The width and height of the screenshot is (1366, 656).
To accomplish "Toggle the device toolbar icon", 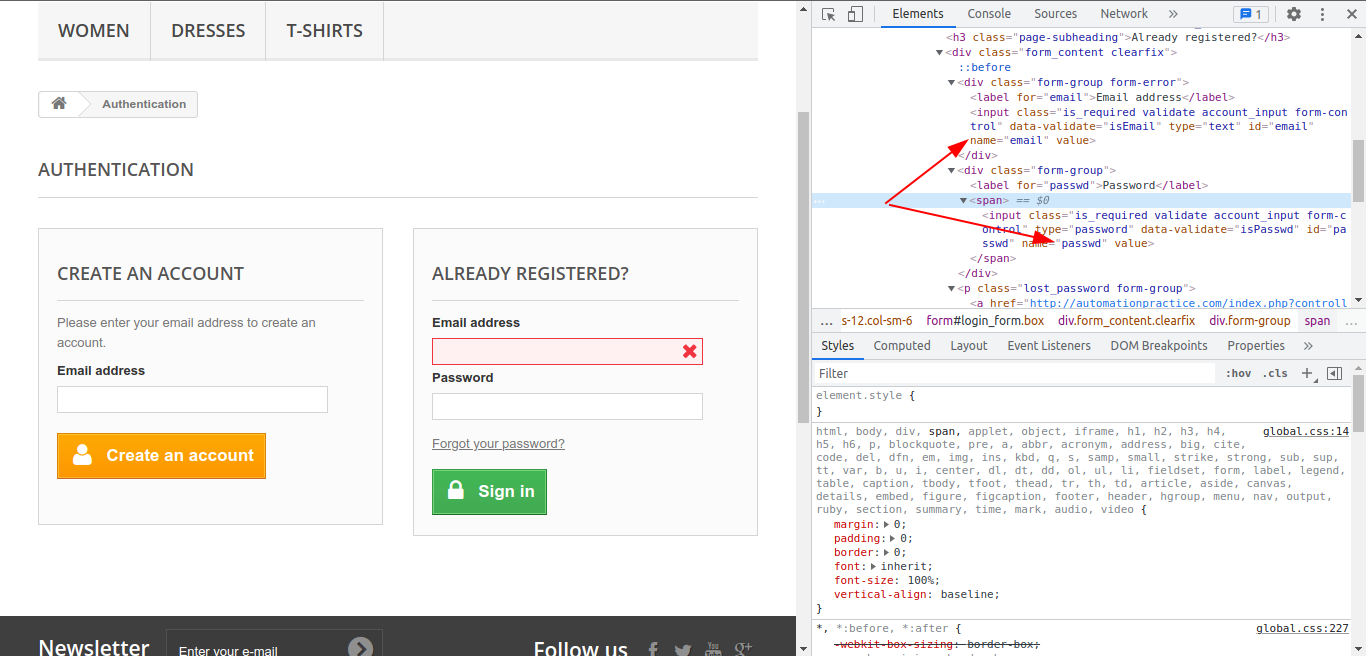I will tap(855, 14).
